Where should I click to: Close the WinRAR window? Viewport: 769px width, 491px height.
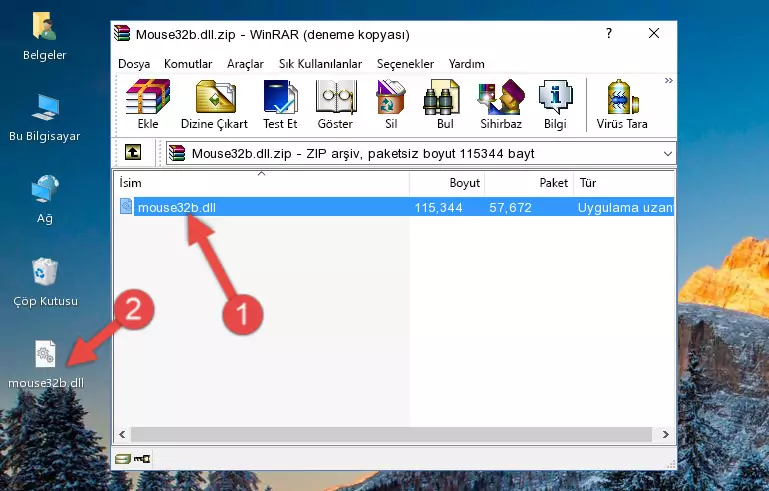(x=654, y=33)
